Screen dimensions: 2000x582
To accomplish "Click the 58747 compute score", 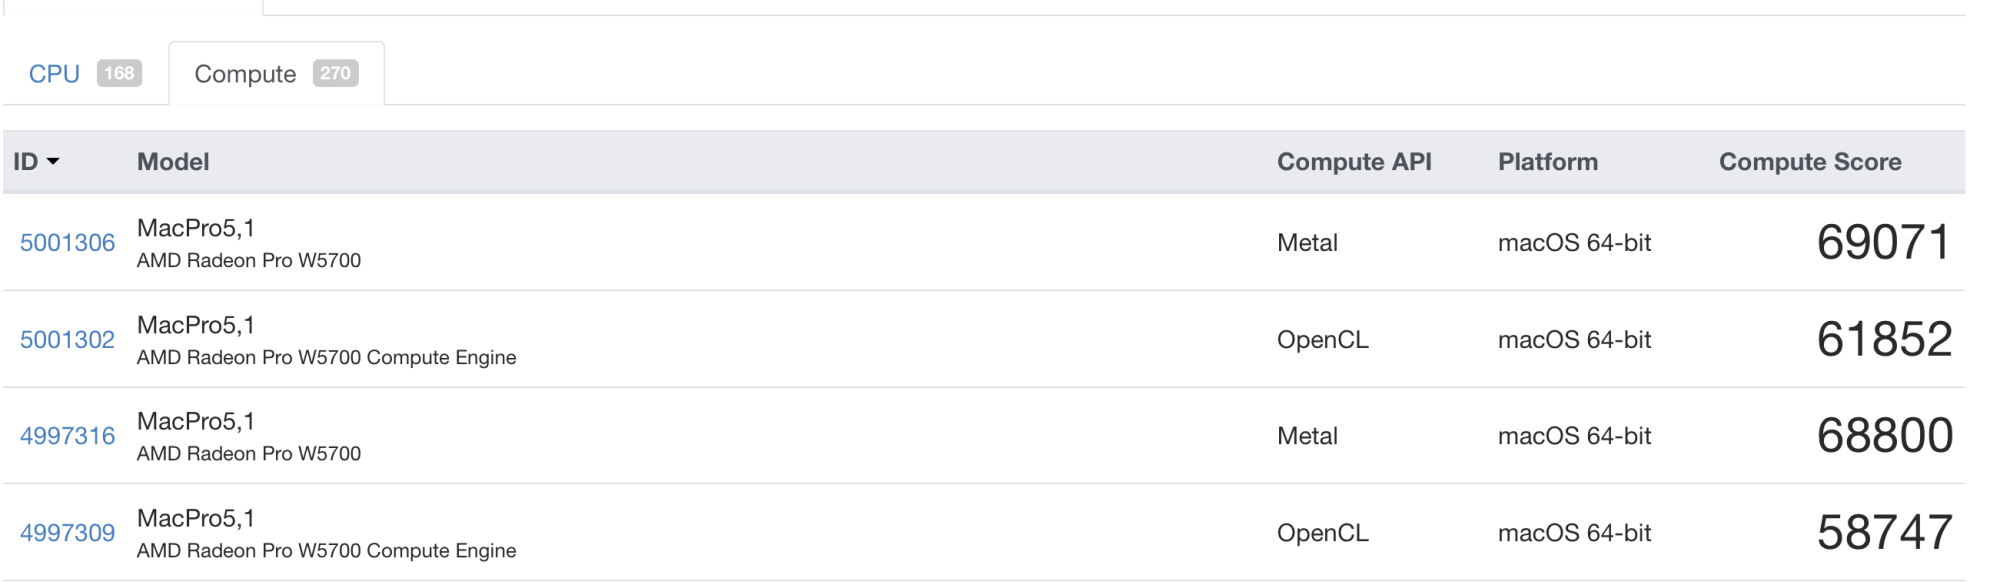I will [1884, 533].
